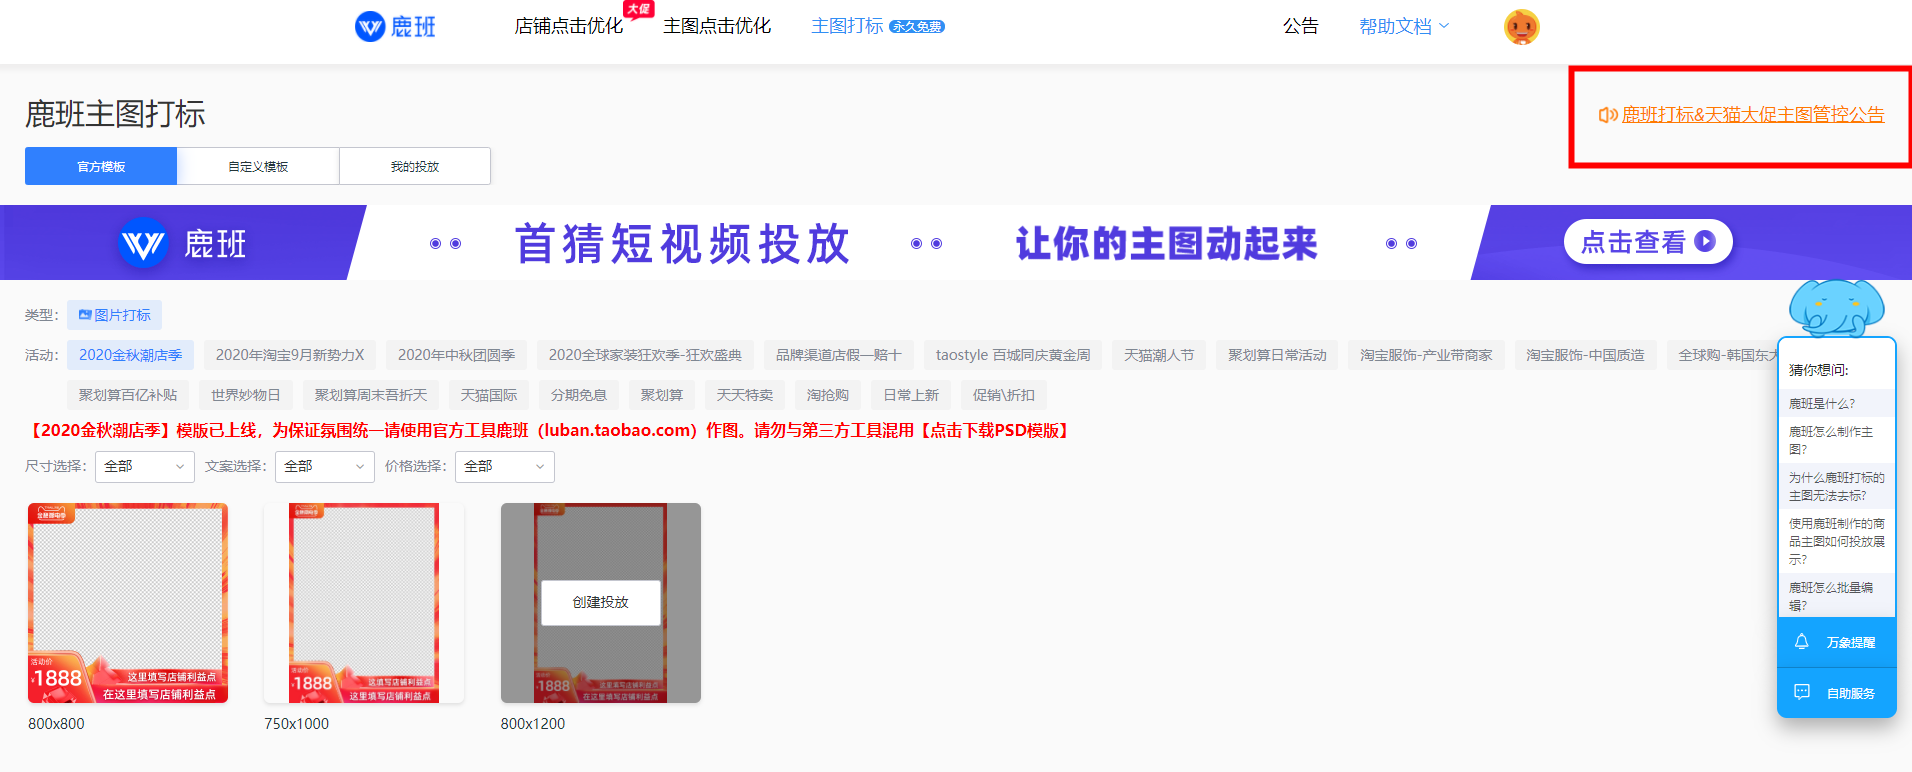Screen dimensions: 1912x772
Task: Click the blue elephant mascot
Action: [x=1836, y=307]
